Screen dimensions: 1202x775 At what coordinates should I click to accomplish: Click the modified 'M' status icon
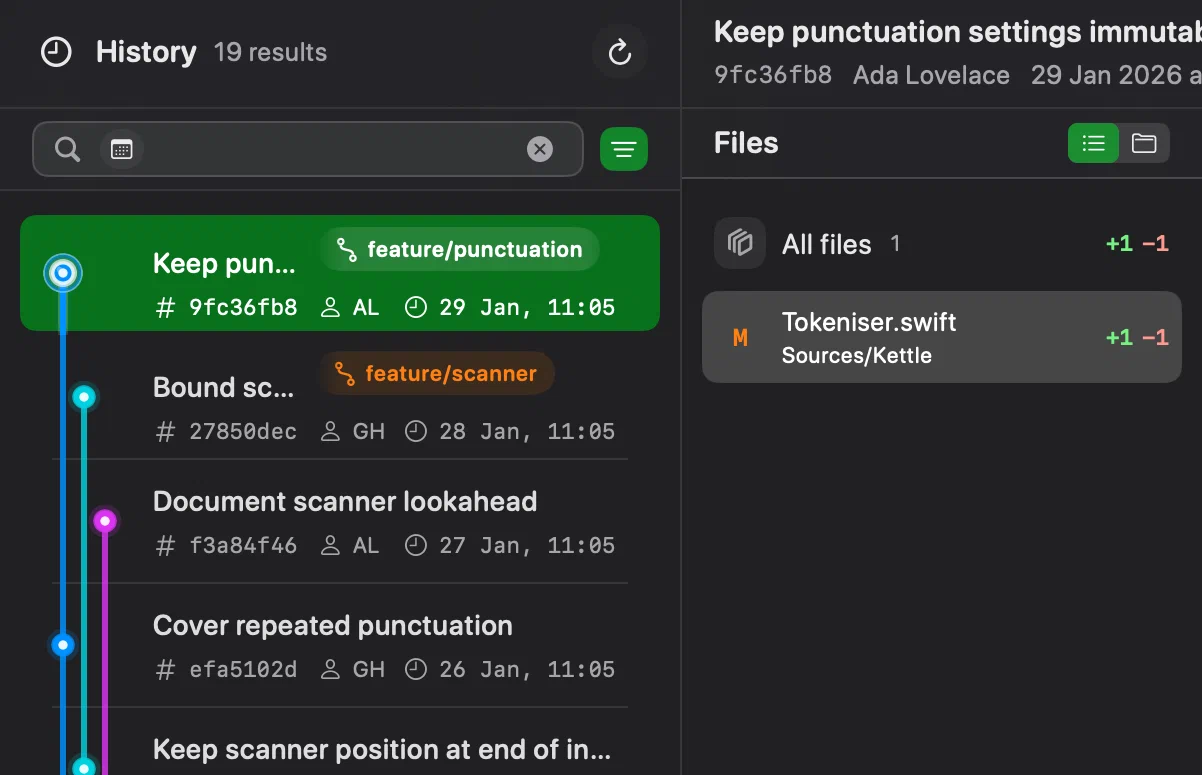(740, 337)
